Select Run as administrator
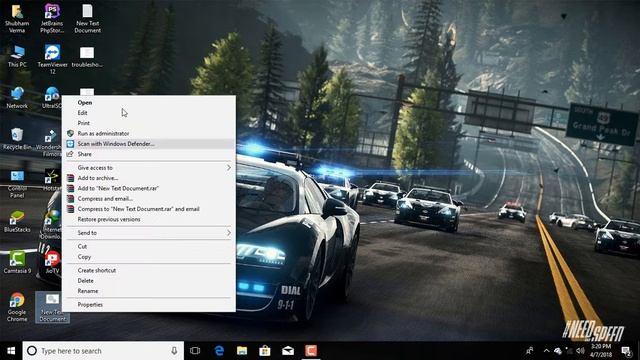The image size is (640, 360). [149, 133]
